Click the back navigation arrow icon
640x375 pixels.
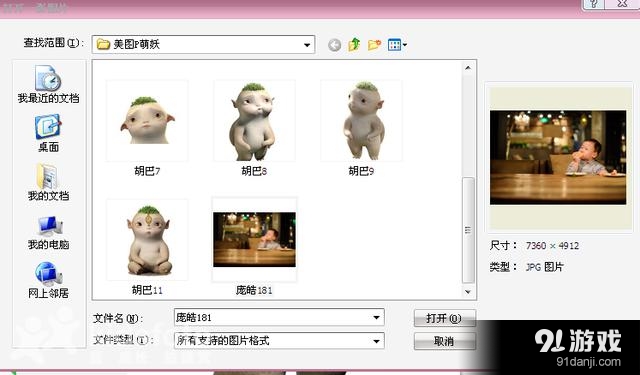[x=334, y=44]
